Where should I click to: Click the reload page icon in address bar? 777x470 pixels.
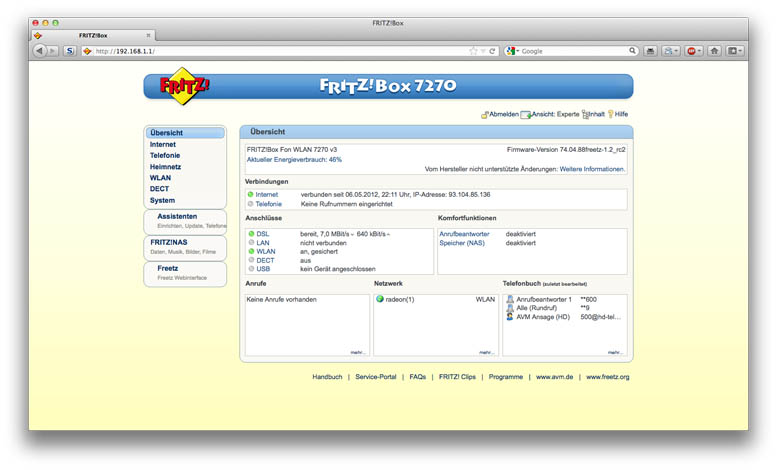pyautogui.click(x=493, y=51)
